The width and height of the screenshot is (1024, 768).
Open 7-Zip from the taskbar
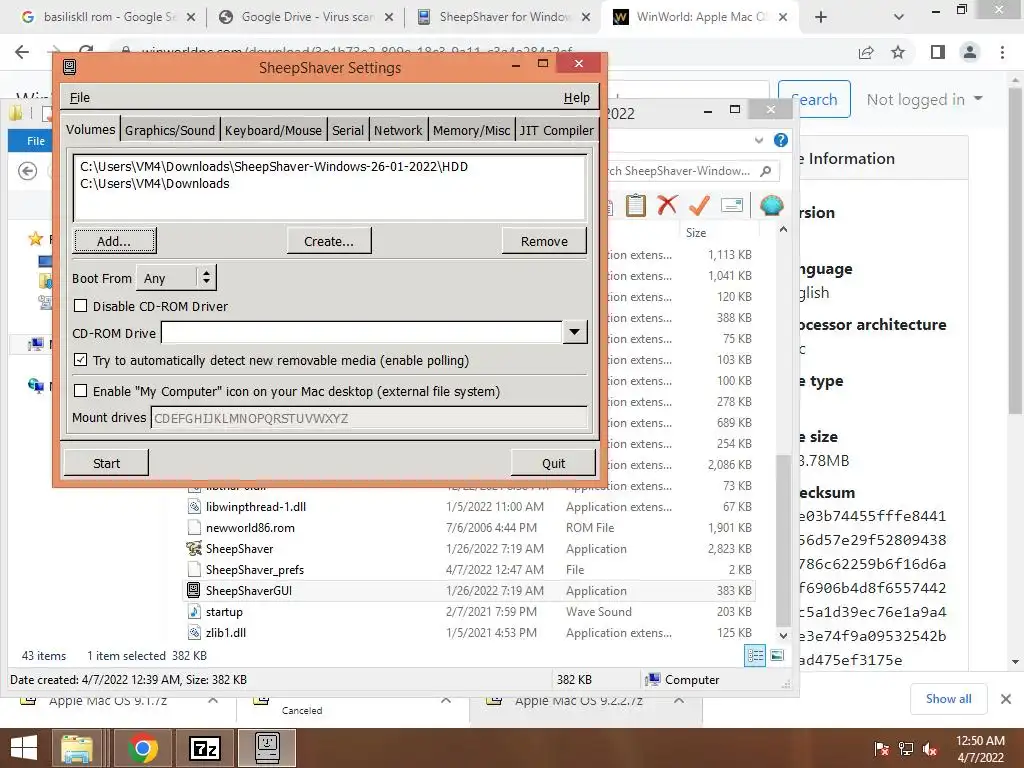click(x=204, y=748)
